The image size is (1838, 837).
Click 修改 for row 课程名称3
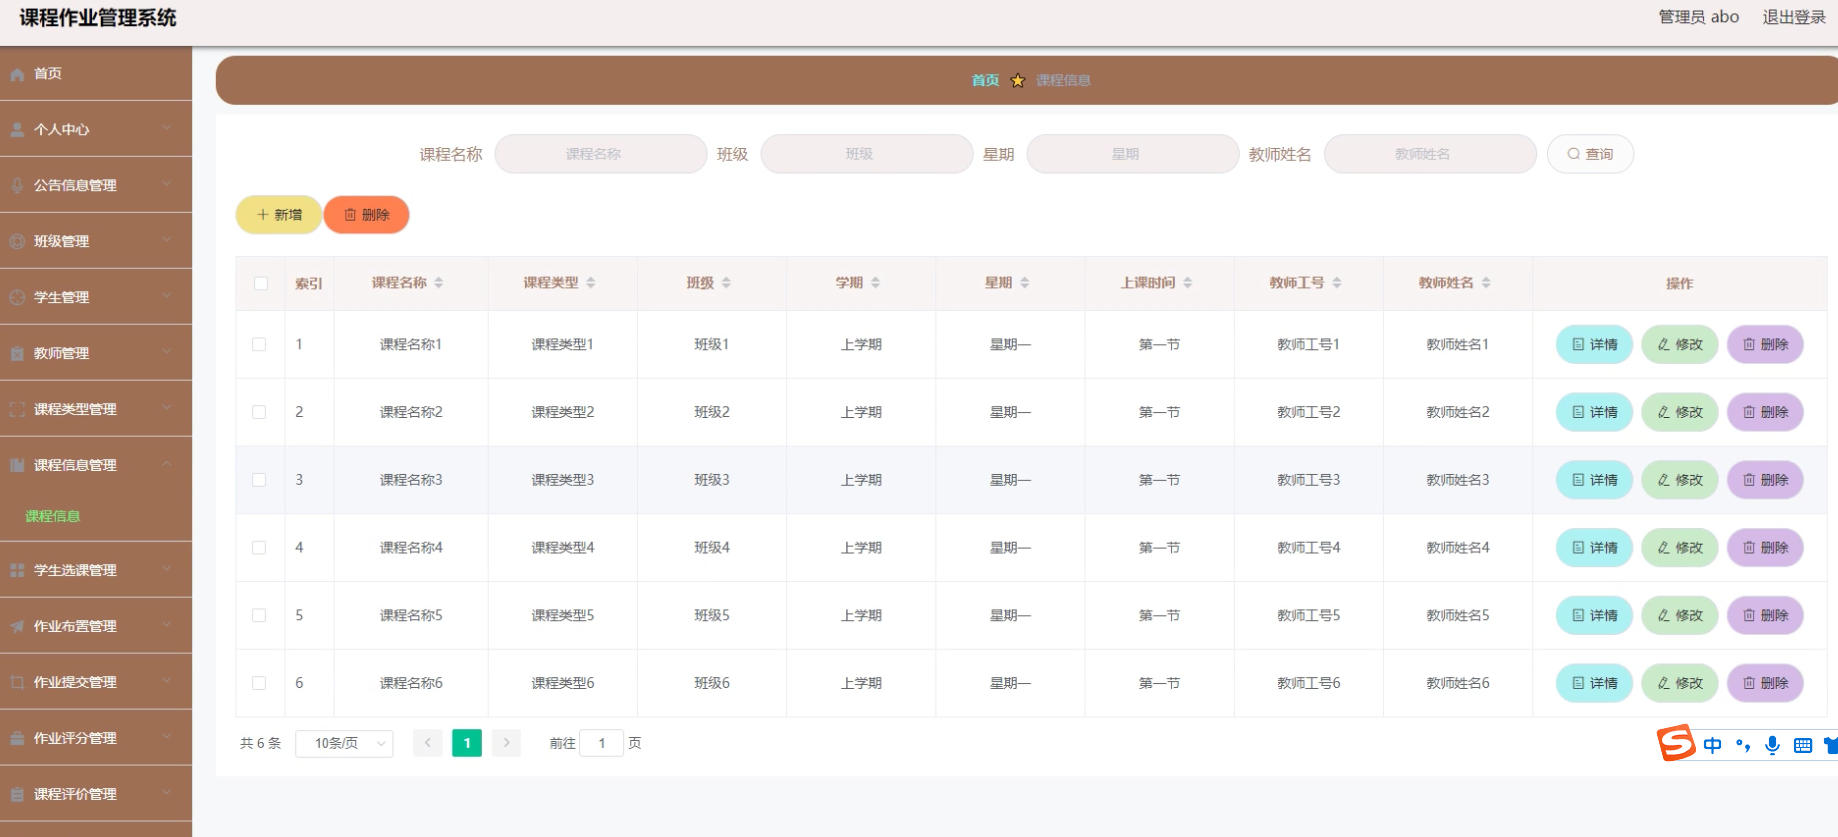coord(1680,480)
